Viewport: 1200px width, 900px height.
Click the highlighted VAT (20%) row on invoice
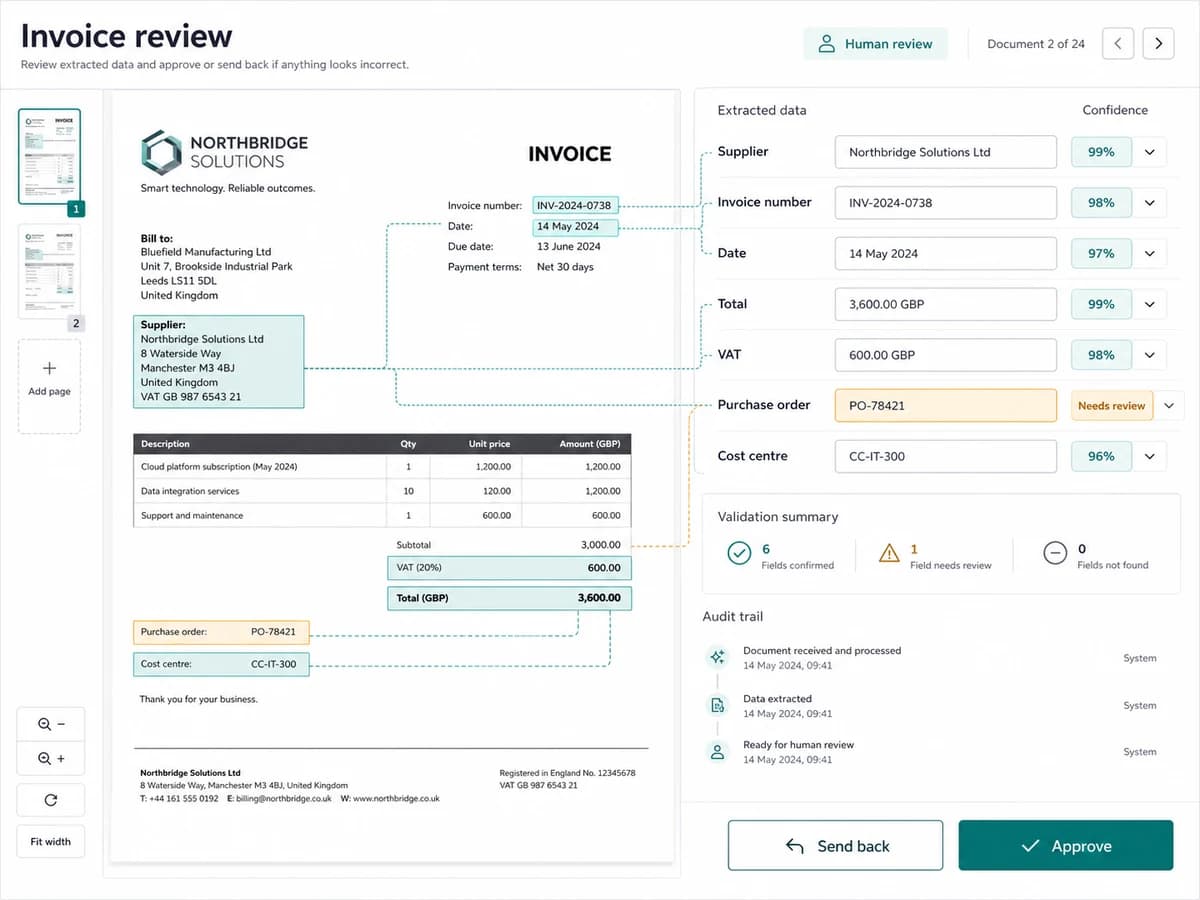coord(510,568)
